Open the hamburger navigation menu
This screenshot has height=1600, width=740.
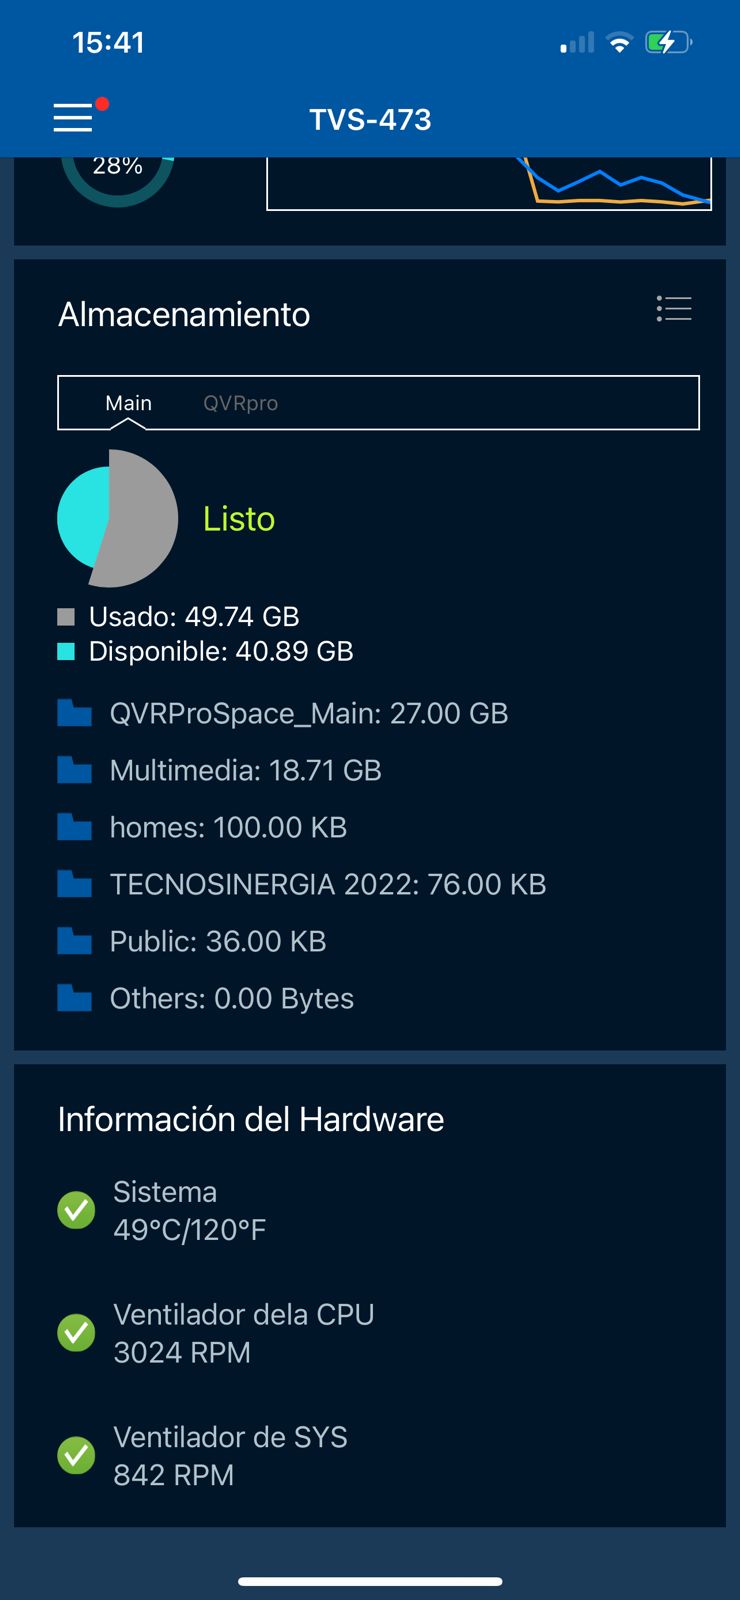pyautogui.click(x=72, y=118)
